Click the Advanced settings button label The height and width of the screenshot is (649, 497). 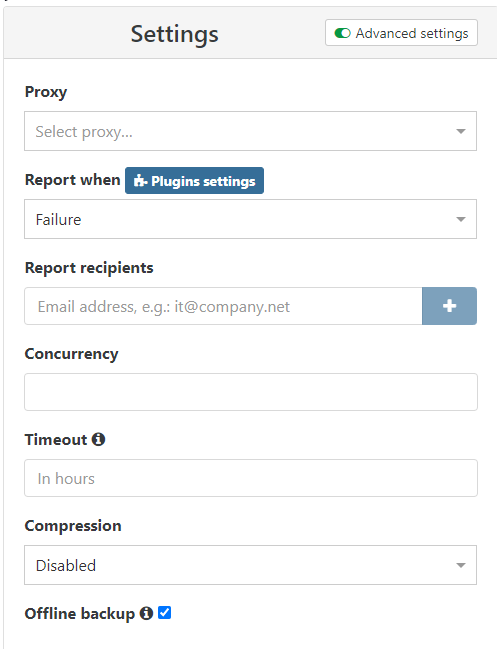click(412, 33)
